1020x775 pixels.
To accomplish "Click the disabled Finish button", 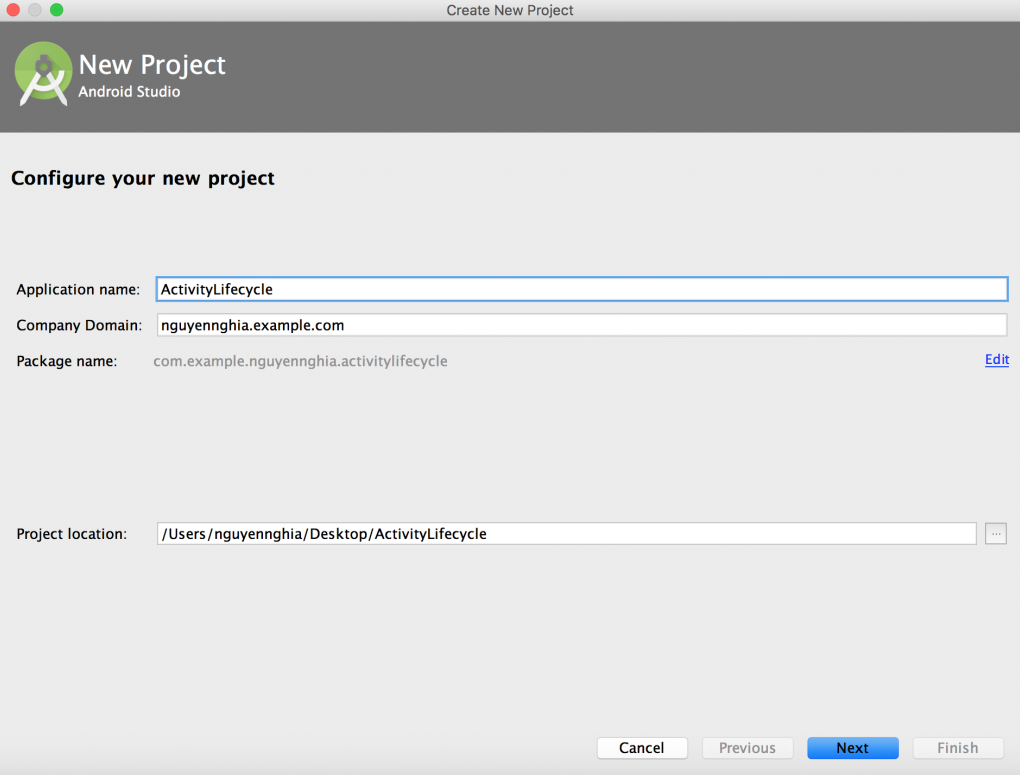I will click(958, 748).
